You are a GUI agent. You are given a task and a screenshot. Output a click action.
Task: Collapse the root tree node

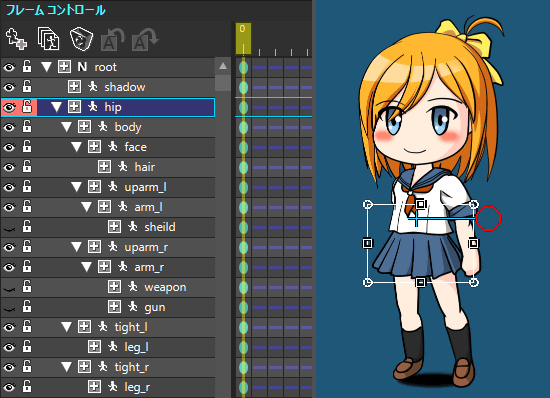click(46, 67)
